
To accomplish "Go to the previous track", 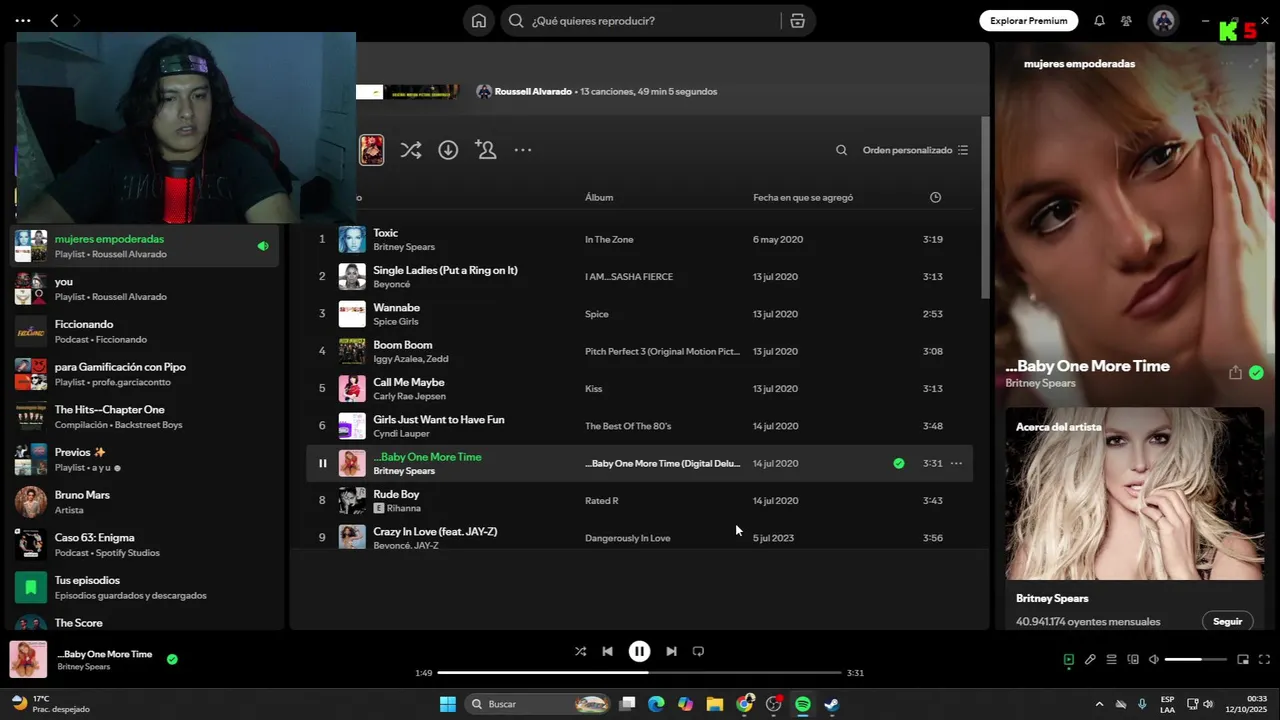I will pyautogui.click(x=607, y=651).
